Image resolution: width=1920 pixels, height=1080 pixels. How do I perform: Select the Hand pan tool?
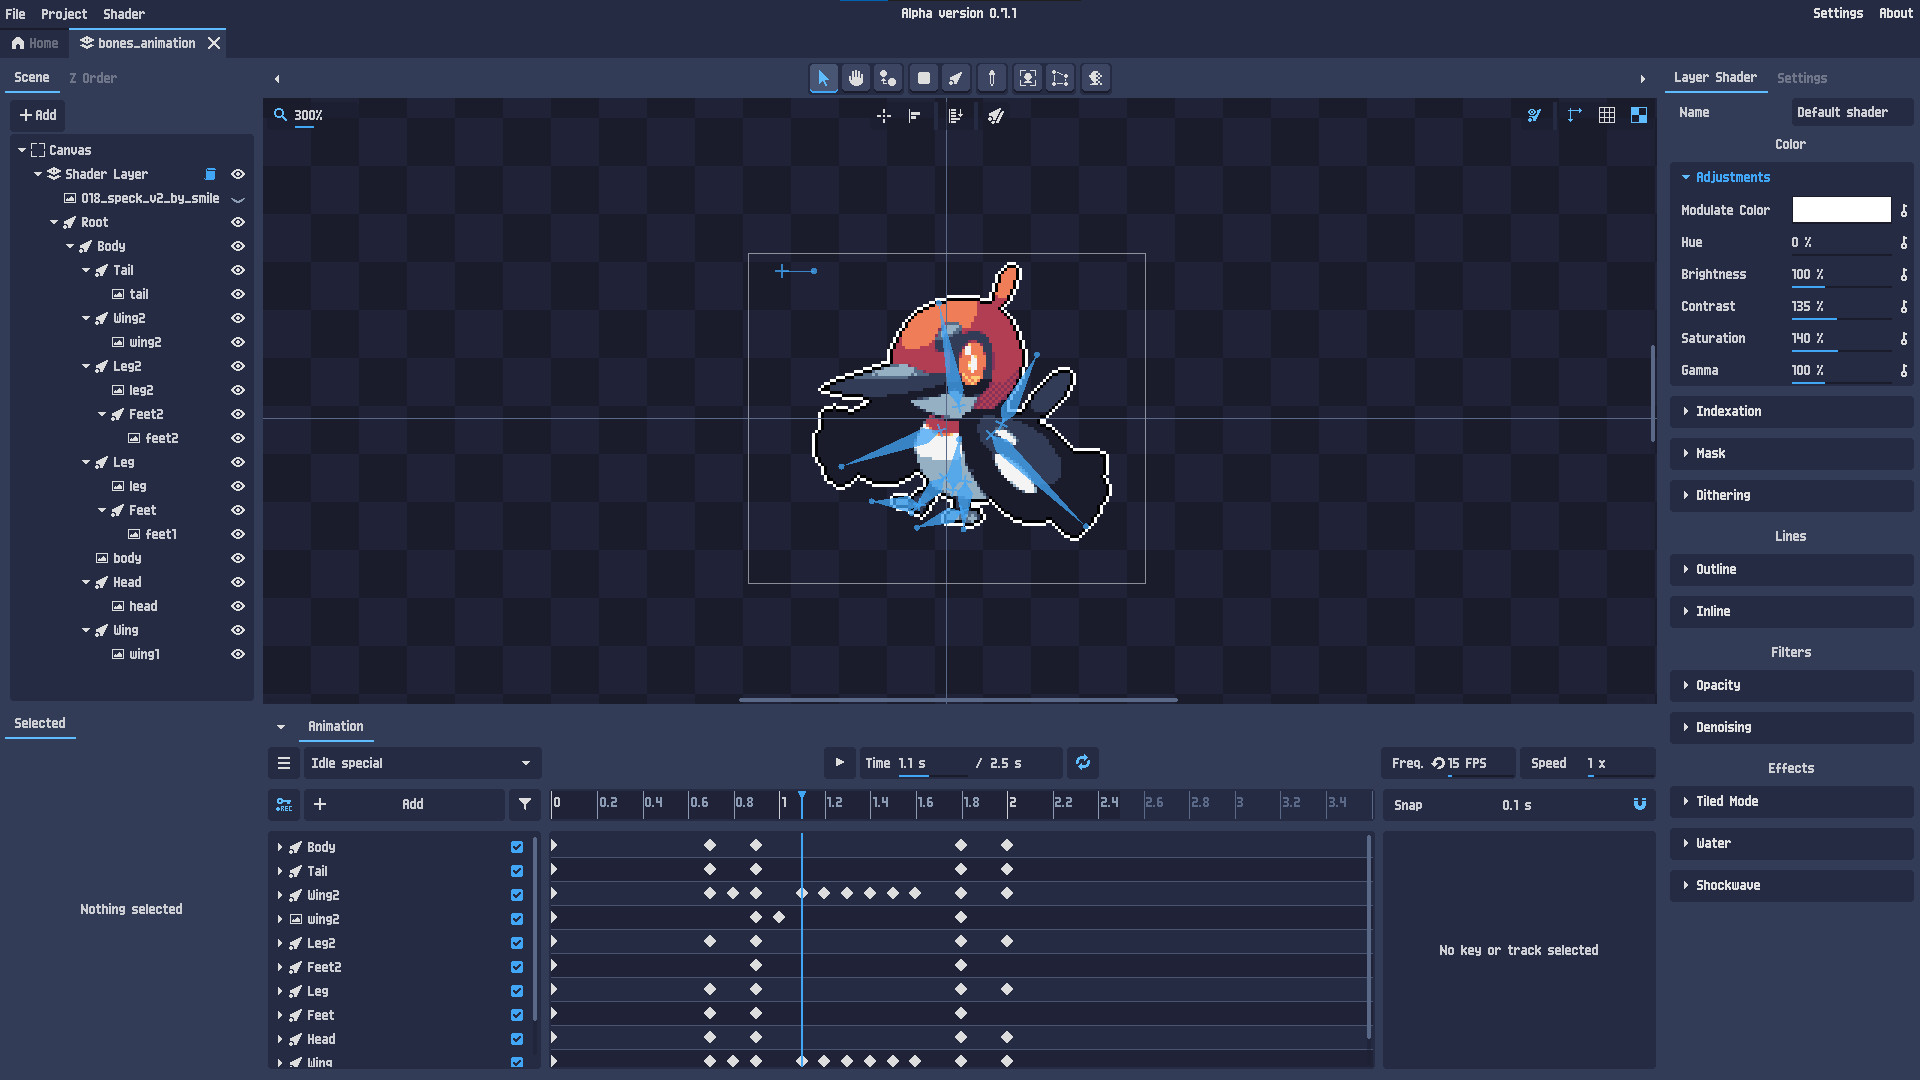[856, 78]
